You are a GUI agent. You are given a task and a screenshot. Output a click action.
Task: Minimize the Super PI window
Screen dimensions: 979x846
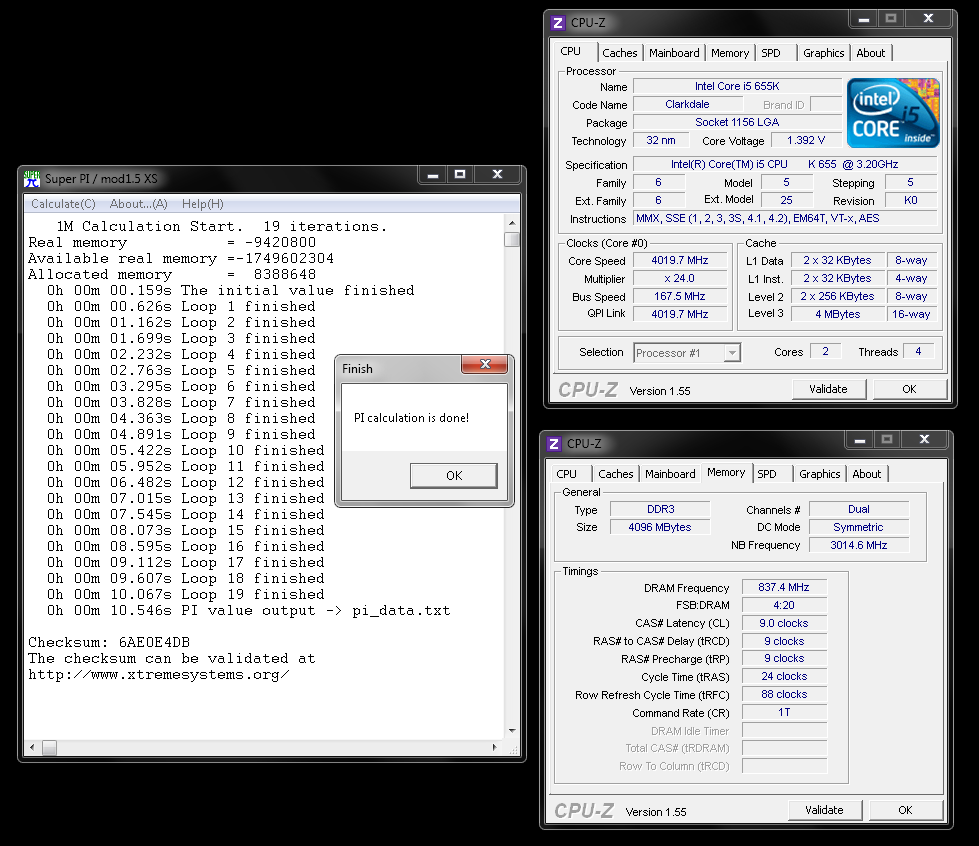point(432,175)
